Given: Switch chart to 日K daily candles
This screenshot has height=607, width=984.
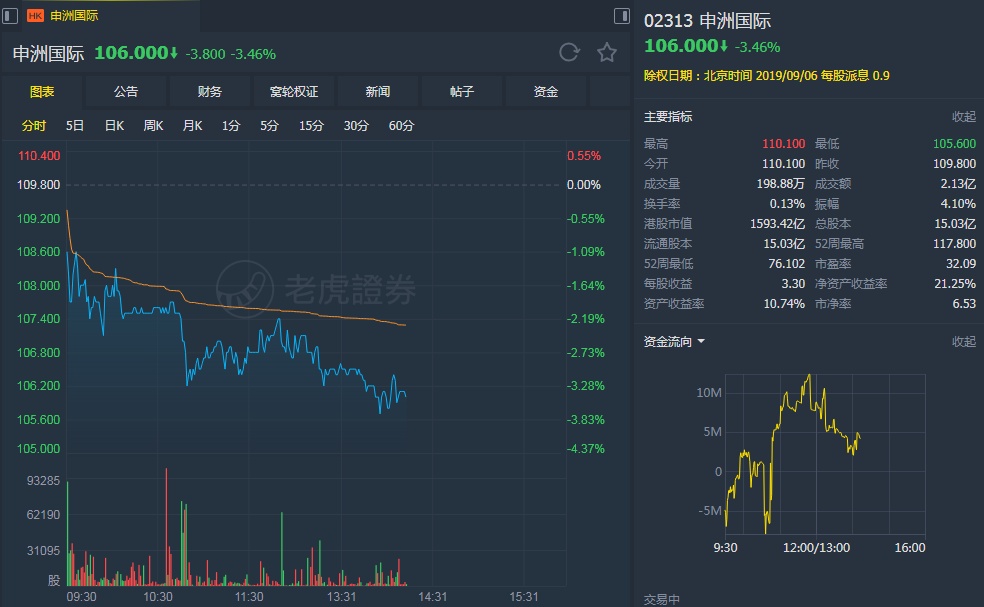Looking at the screenshot, I should [x=114, y=126].
